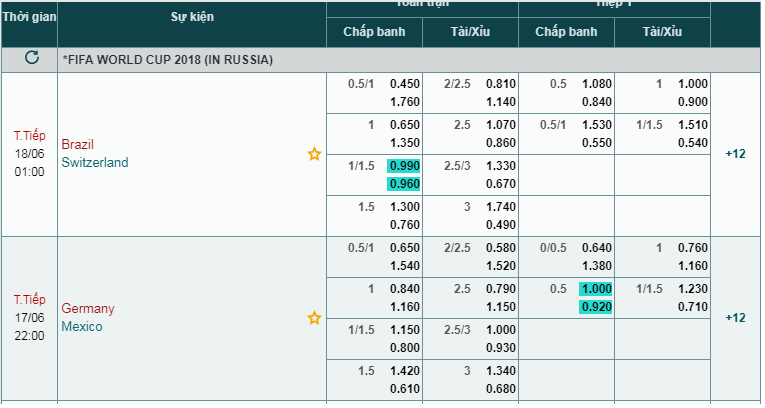Show +12 extra bets for Germany match
The image size is (765, 408).
pos(736,318)
